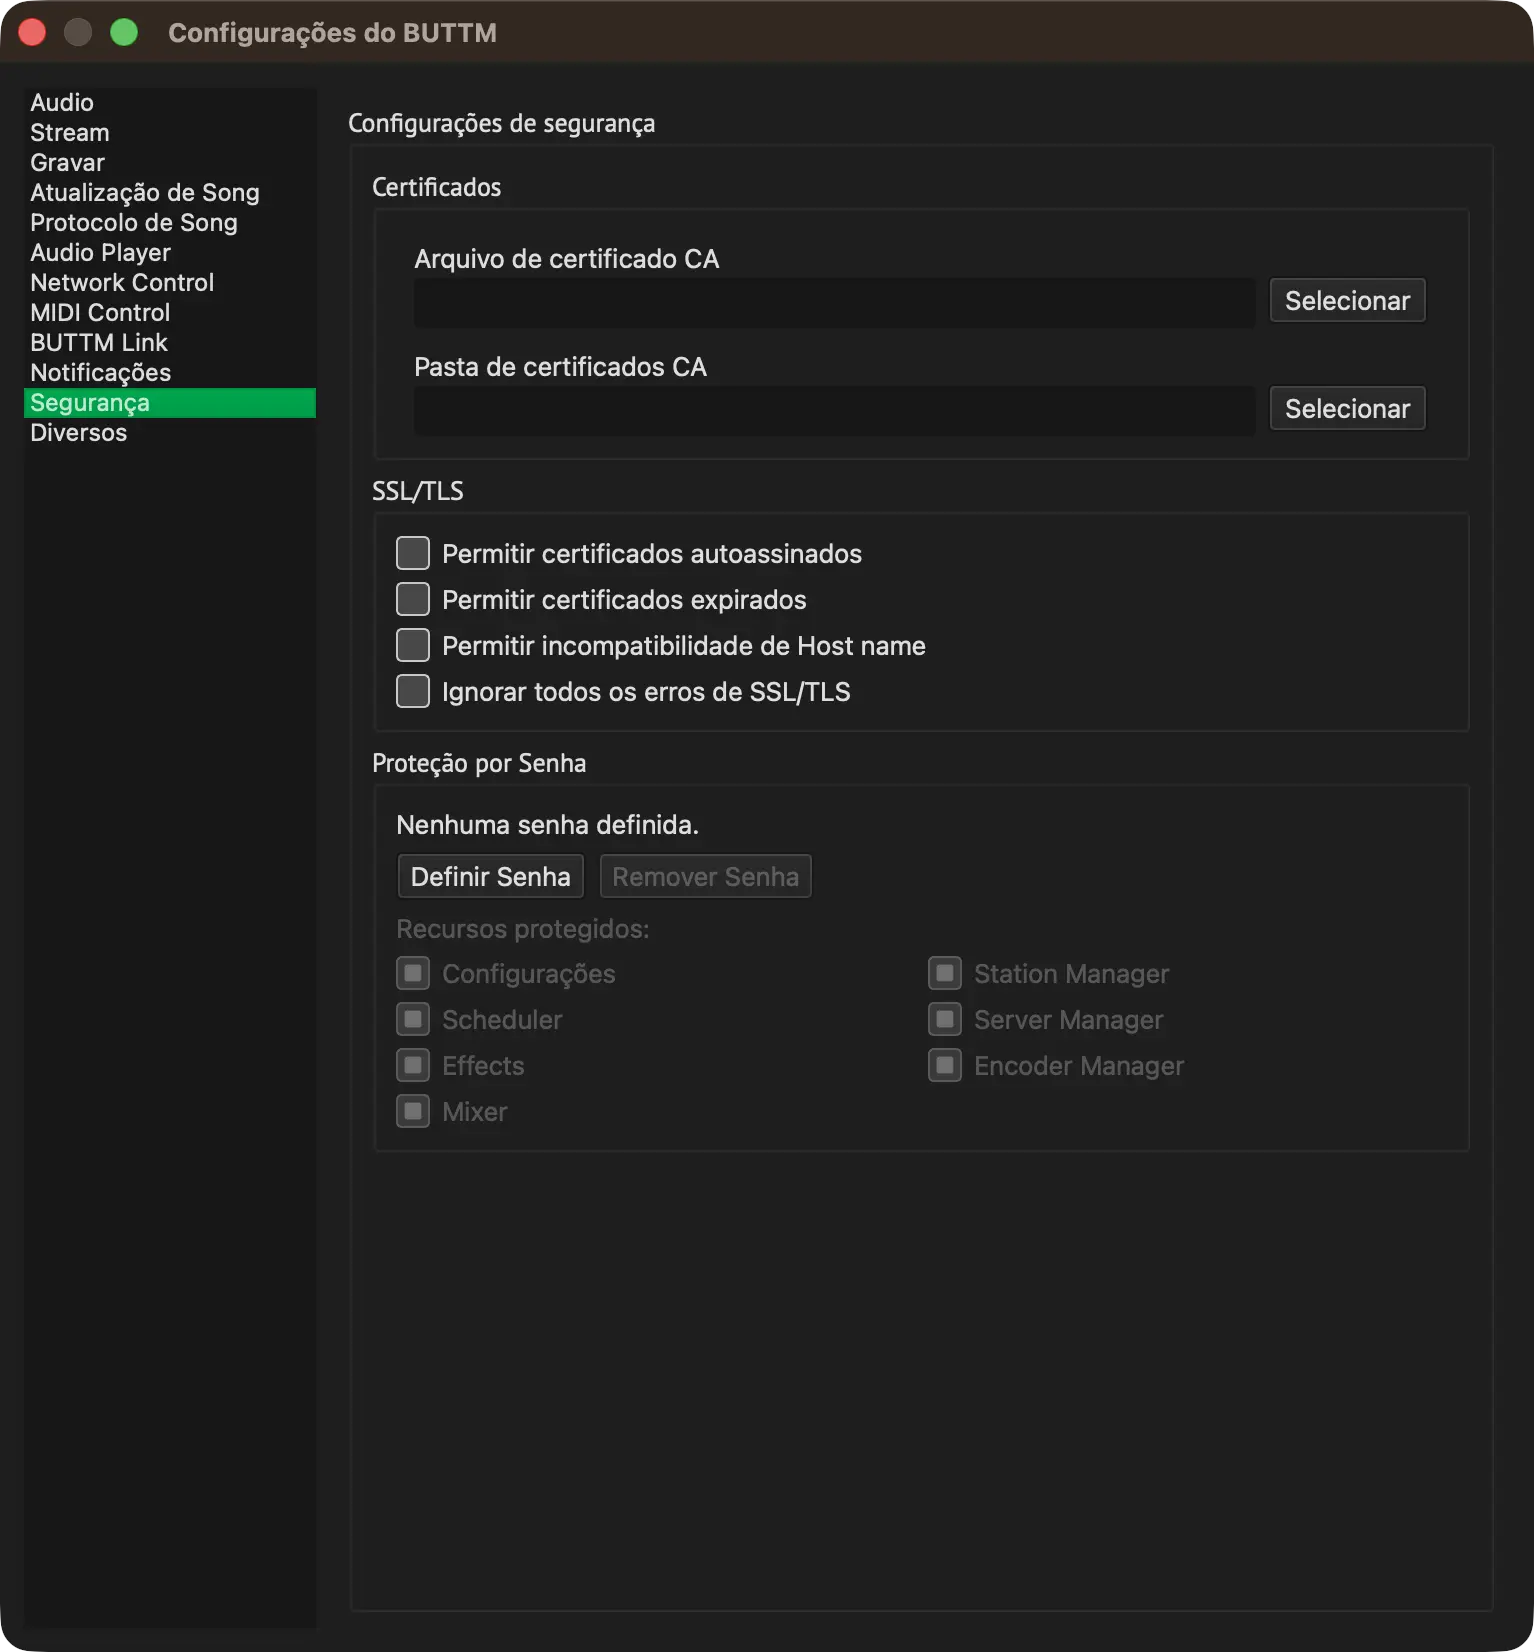Click the 'SSL/TLS' group label
Image resolution: width=1534 pixels, height=1652 pixels.
tap(418, 491)
